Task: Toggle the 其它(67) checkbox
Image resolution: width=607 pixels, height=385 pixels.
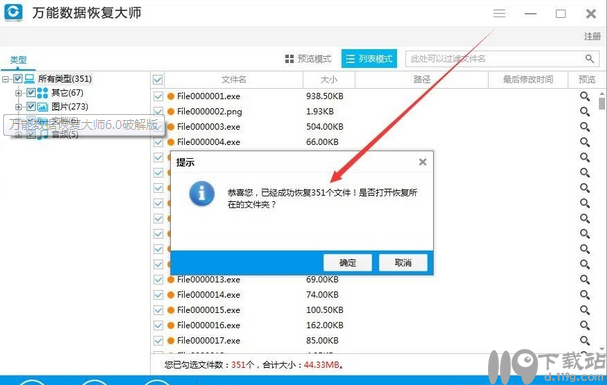Action: [x=31, y=93]
